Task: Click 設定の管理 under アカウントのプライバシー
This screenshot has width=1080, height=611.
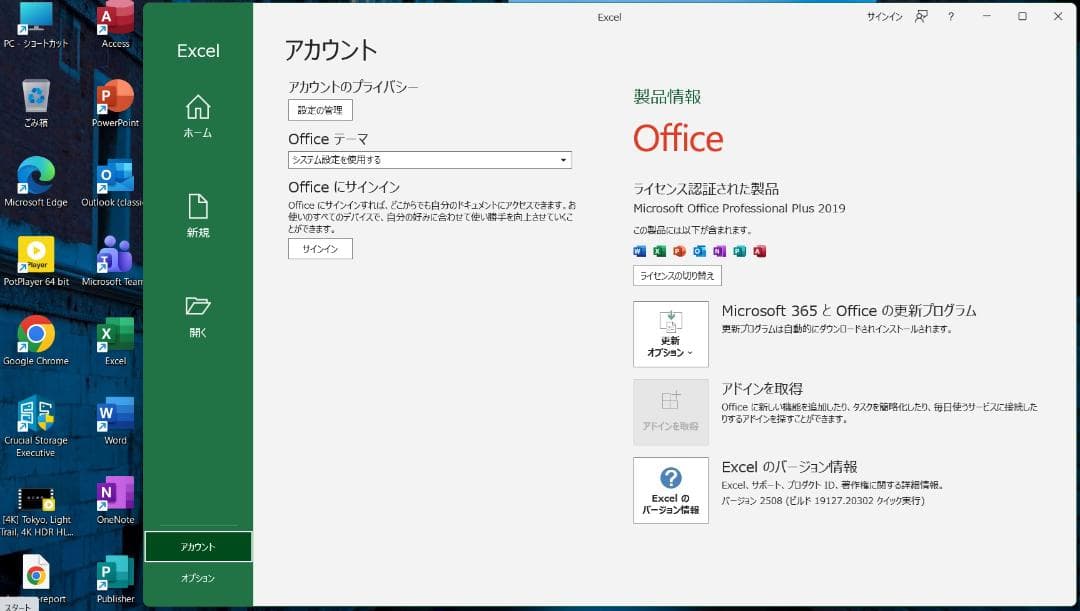Action: coord(320,110)
